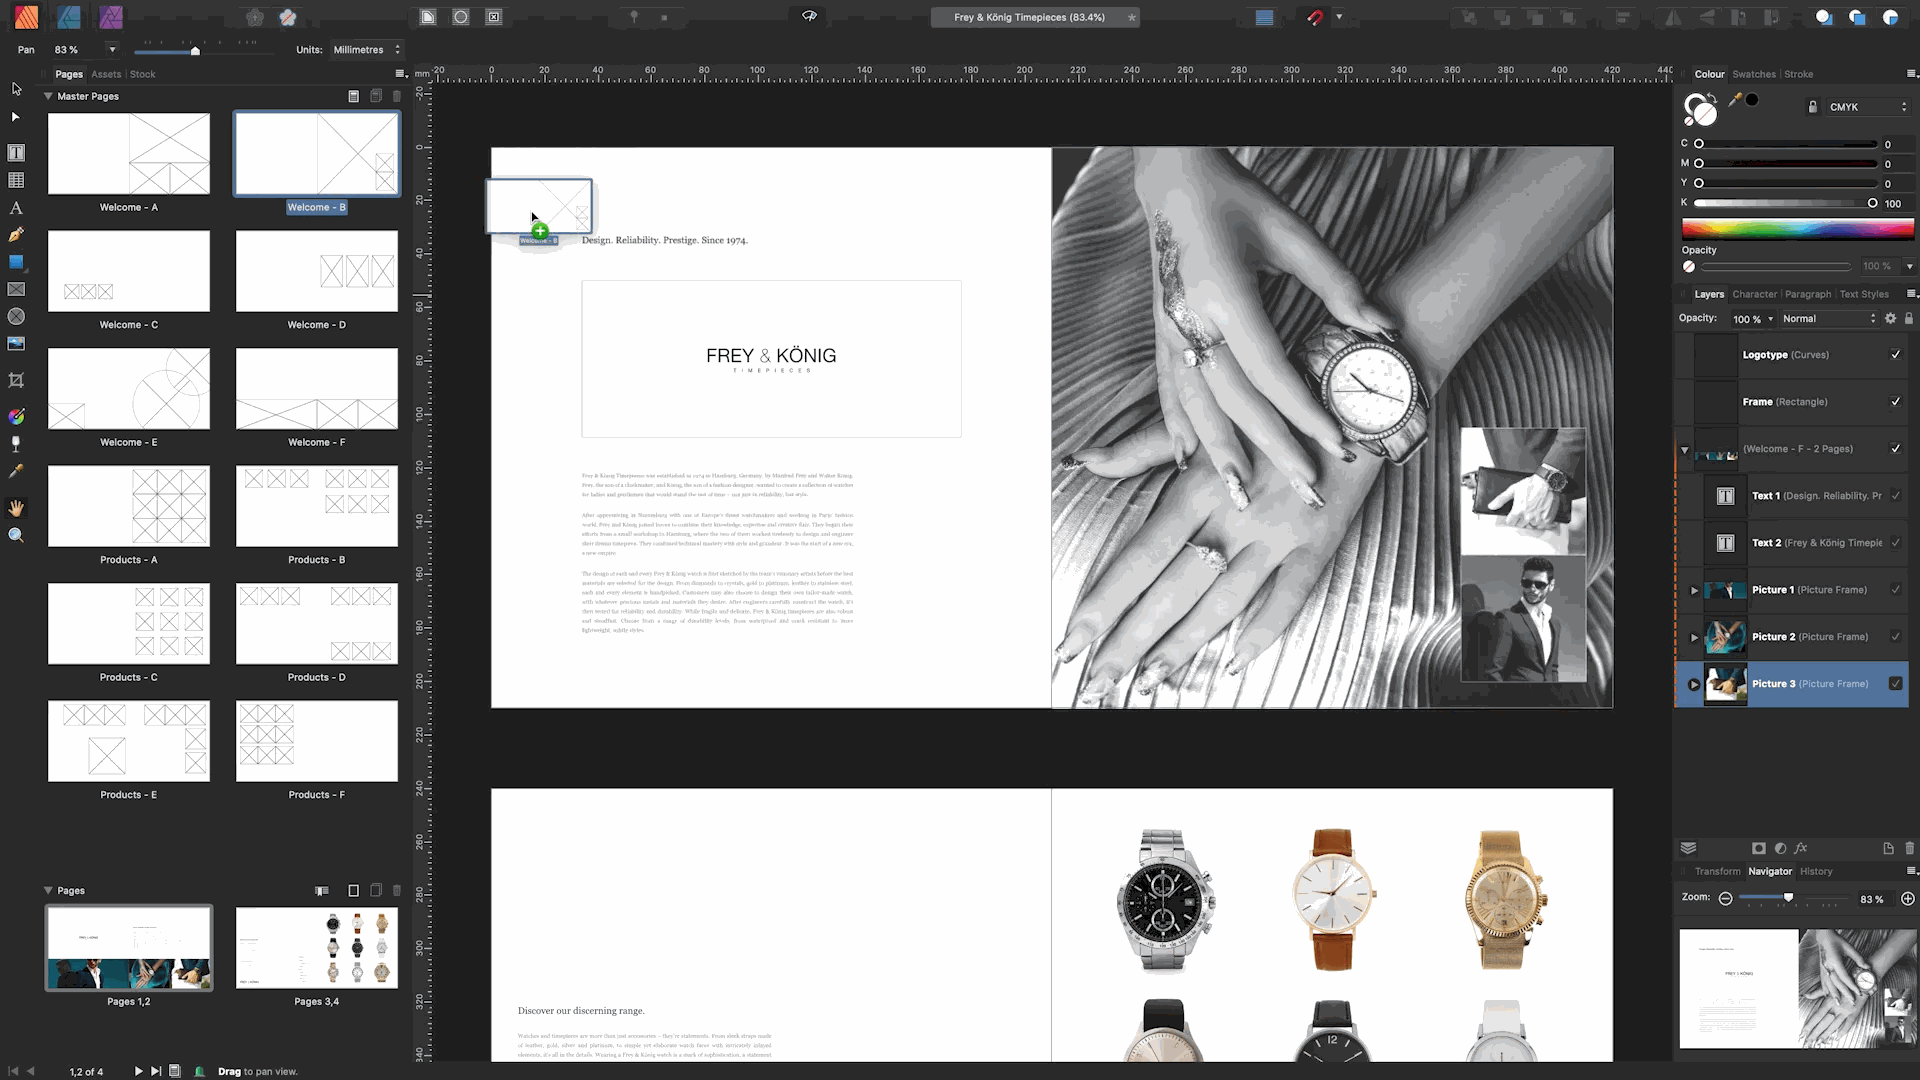Click Pages 3,4 thumbnail in pages panel

(x=316, y=948)
